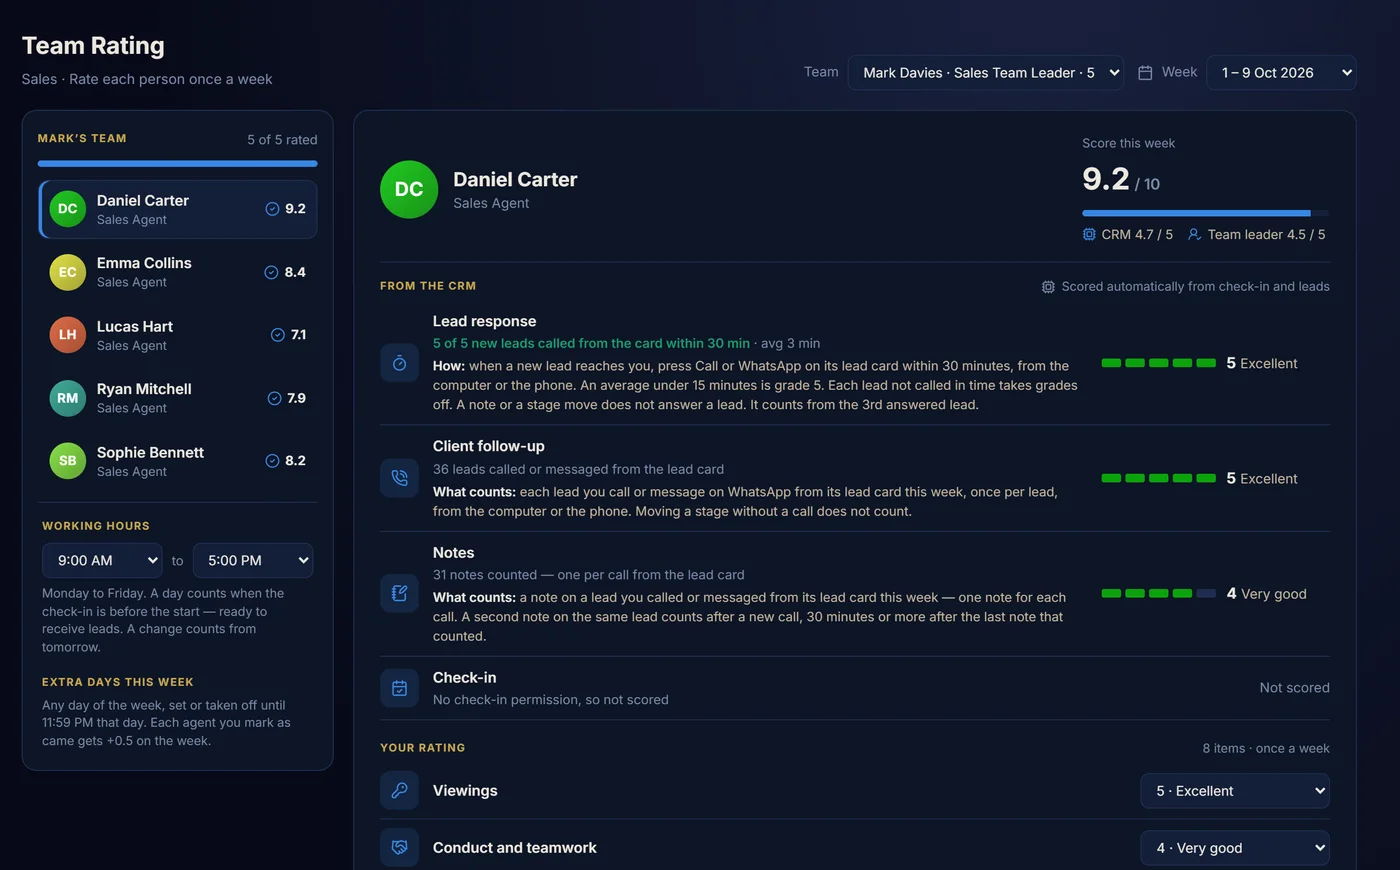Click rated checkmark next to Lucas Hart's 7.1
The width and height of the screenshot is (1400, 870).
pos(278,335)
